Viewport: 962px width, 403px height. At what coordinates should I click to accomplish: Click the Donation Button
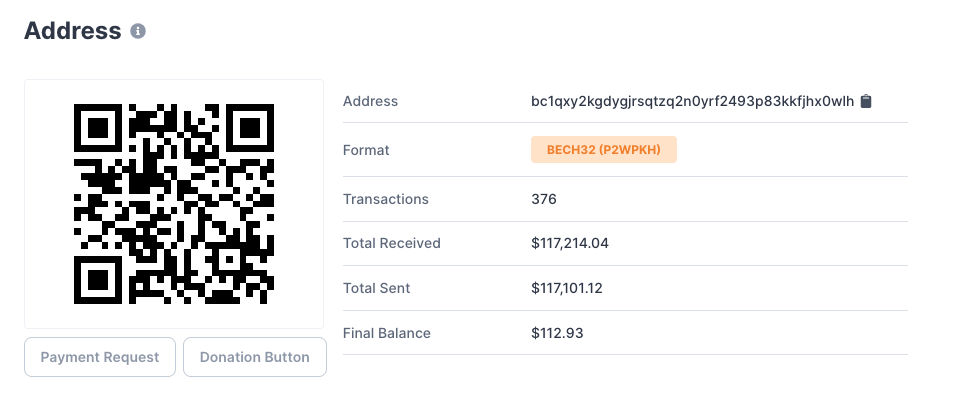(x=255, y=357)
